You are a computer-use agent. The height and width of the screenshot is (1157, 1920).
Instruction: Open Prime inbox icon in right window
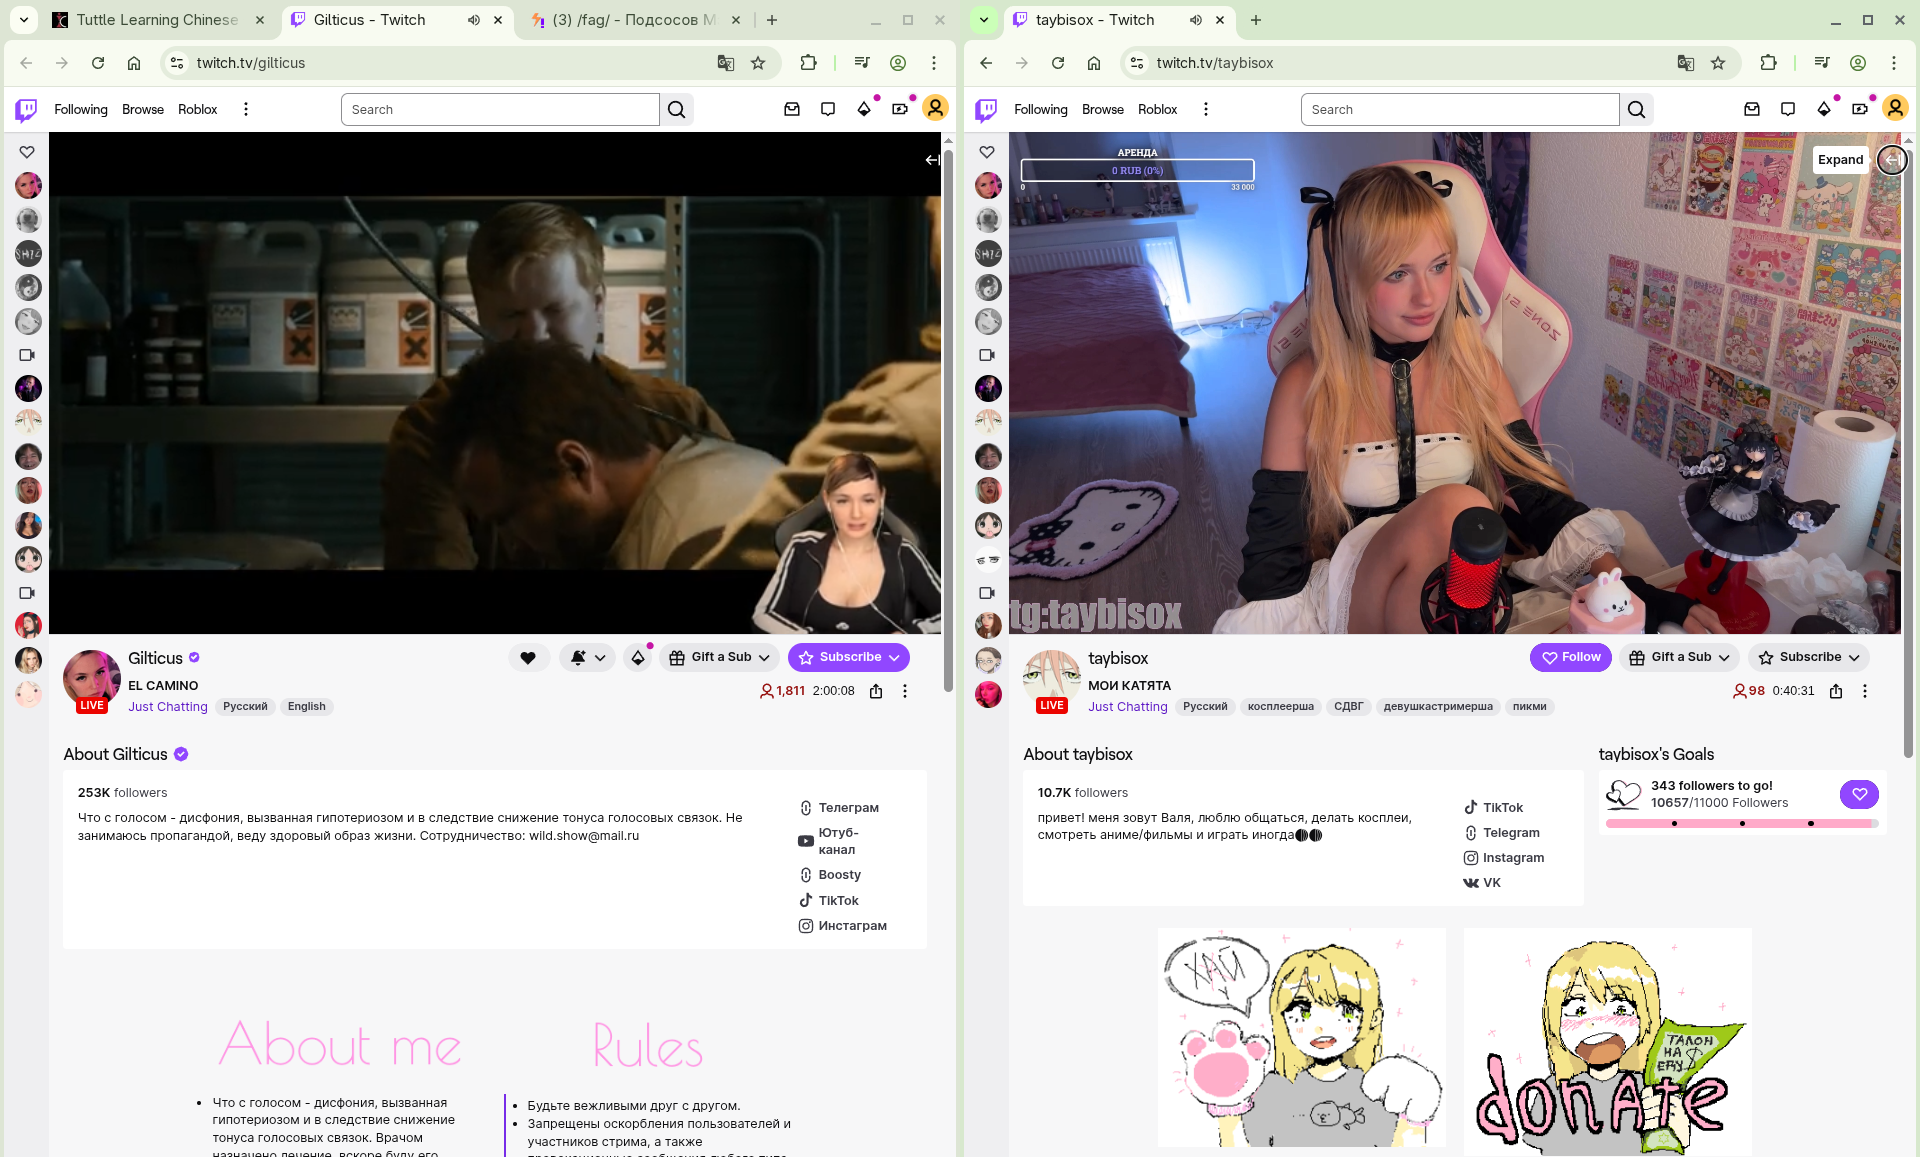(x=1752, y=110)
